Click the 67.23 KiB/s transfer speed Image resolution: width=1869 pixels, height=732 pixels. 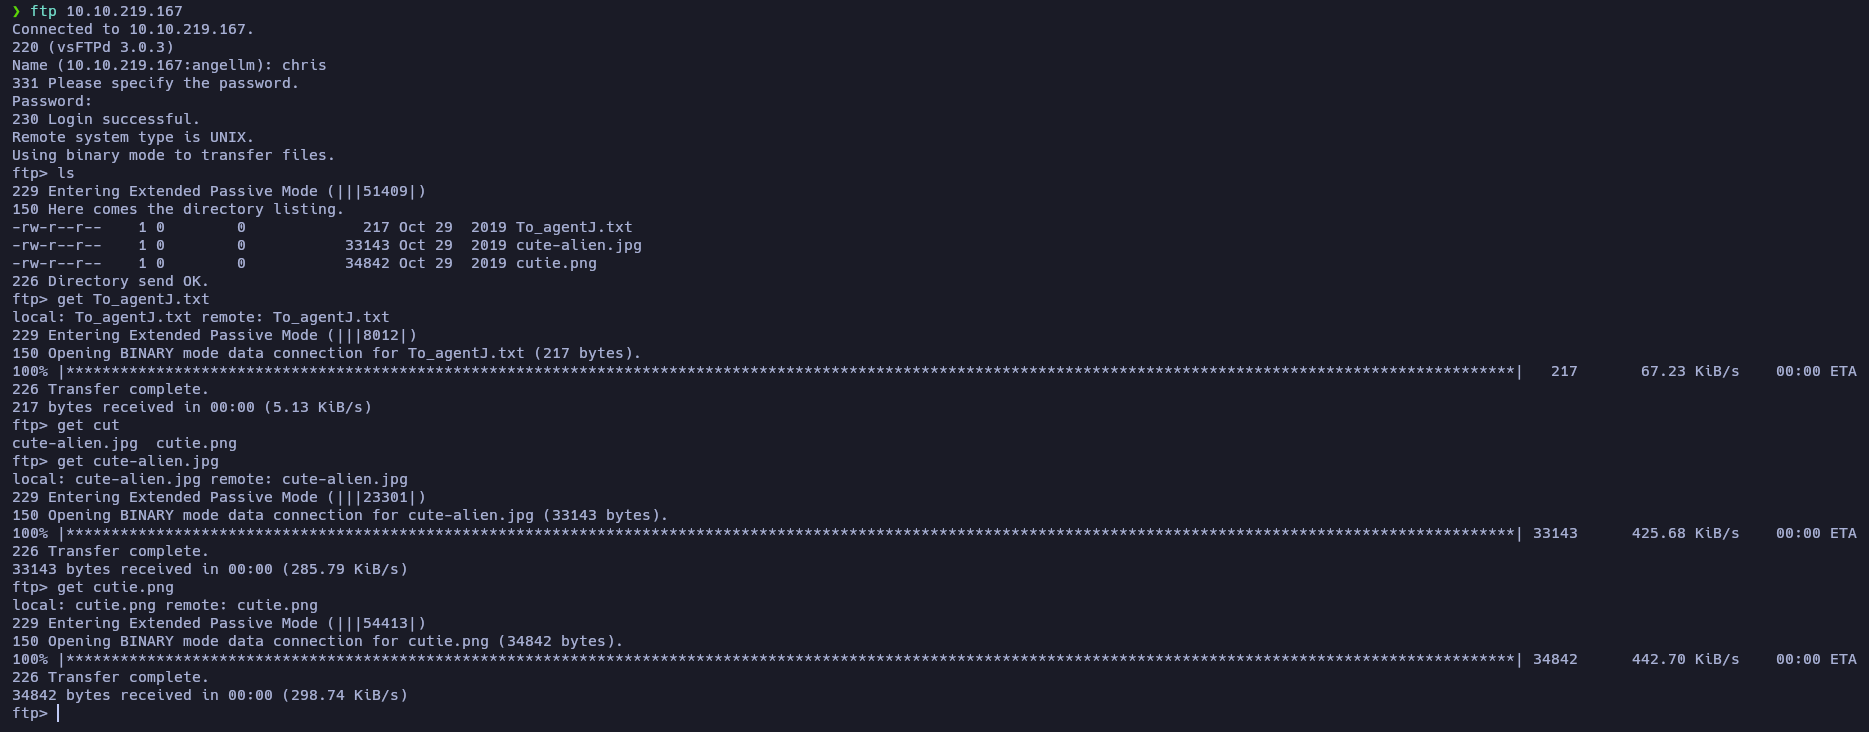click(x=1690, y=371)
